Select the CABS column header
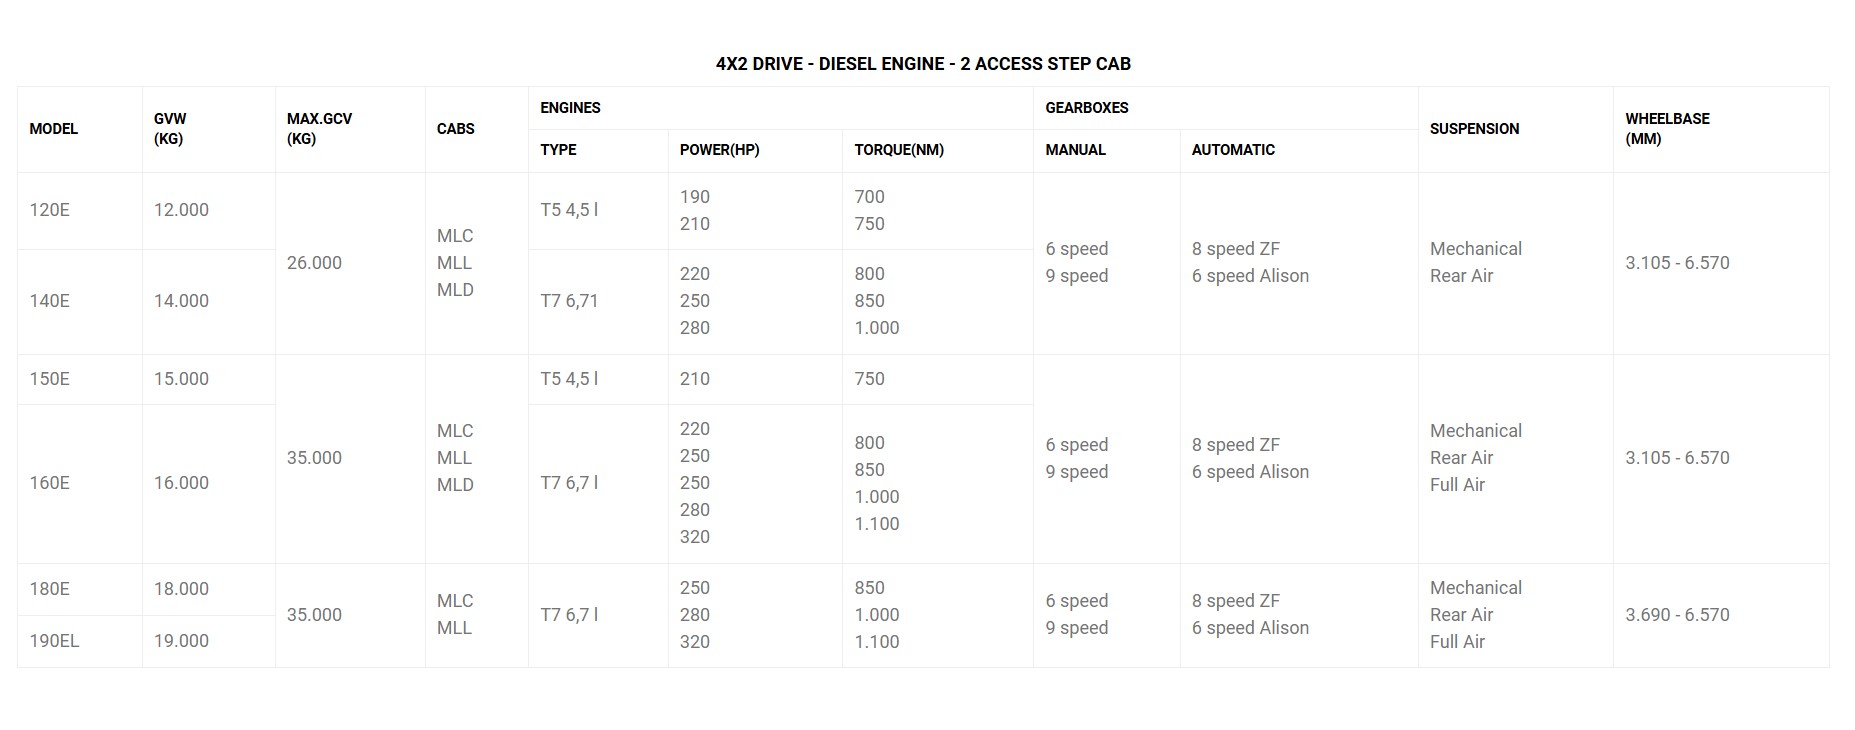Screen dimensions: 1855x730 pyautogui.click(x=456, y=129)
